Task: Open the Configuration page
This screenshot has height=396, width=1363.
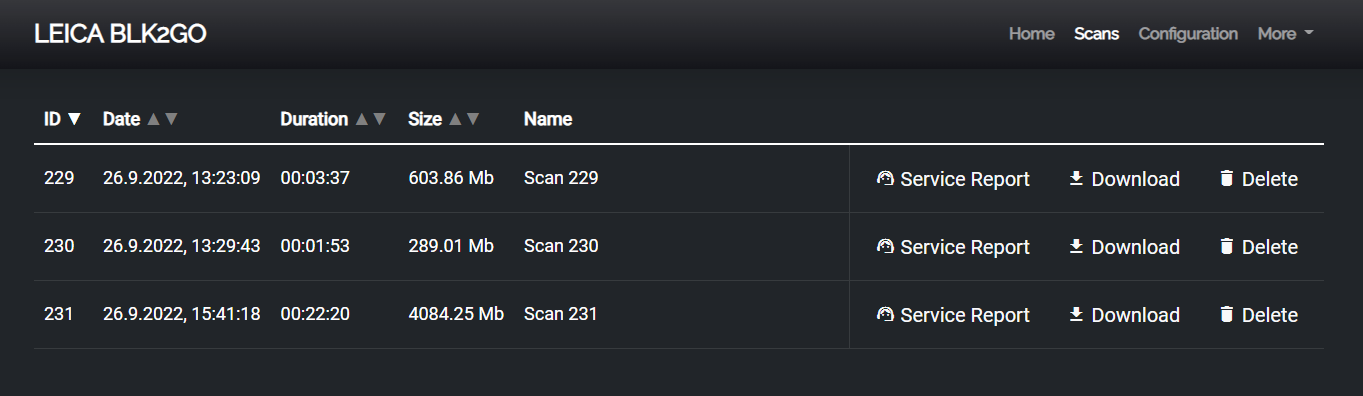Action: click(x=1188, y=34)
